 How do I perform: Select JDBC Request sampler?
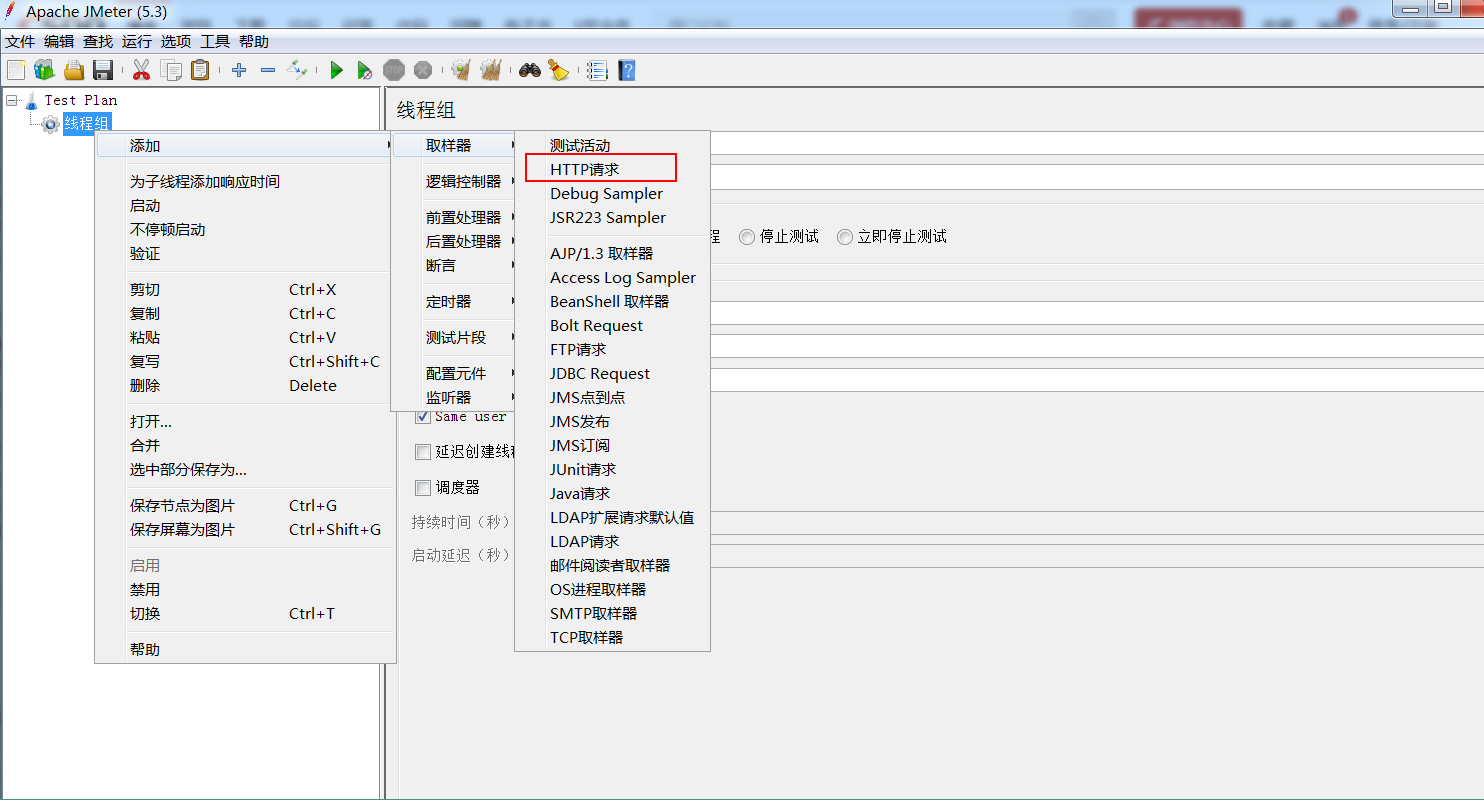[x=612, y=374]
